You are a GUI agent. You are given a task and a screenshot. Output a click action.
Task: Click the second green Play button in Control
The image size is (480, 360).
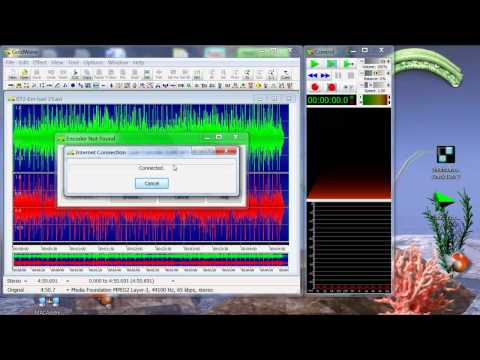coord(332,64)
